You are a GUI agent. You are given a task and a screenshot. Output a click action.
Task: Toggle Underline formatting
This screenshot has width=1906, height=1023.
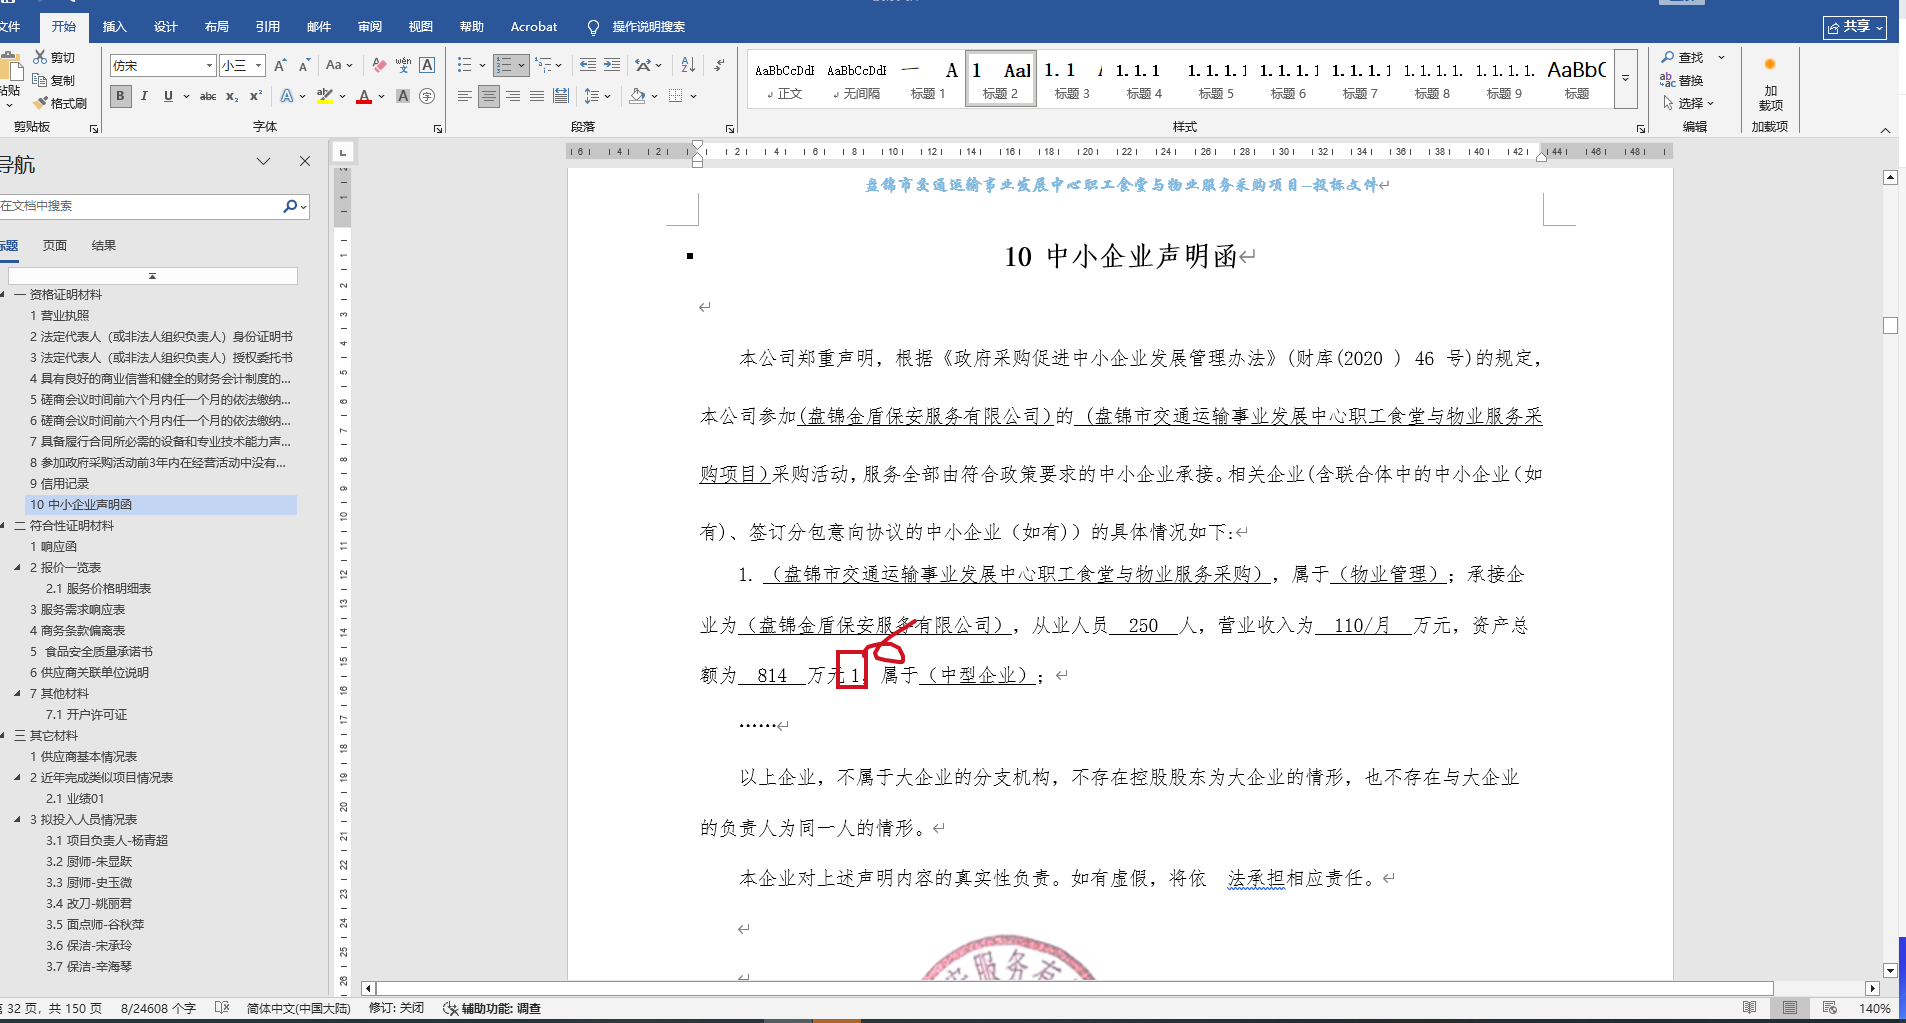pos(168,96)
